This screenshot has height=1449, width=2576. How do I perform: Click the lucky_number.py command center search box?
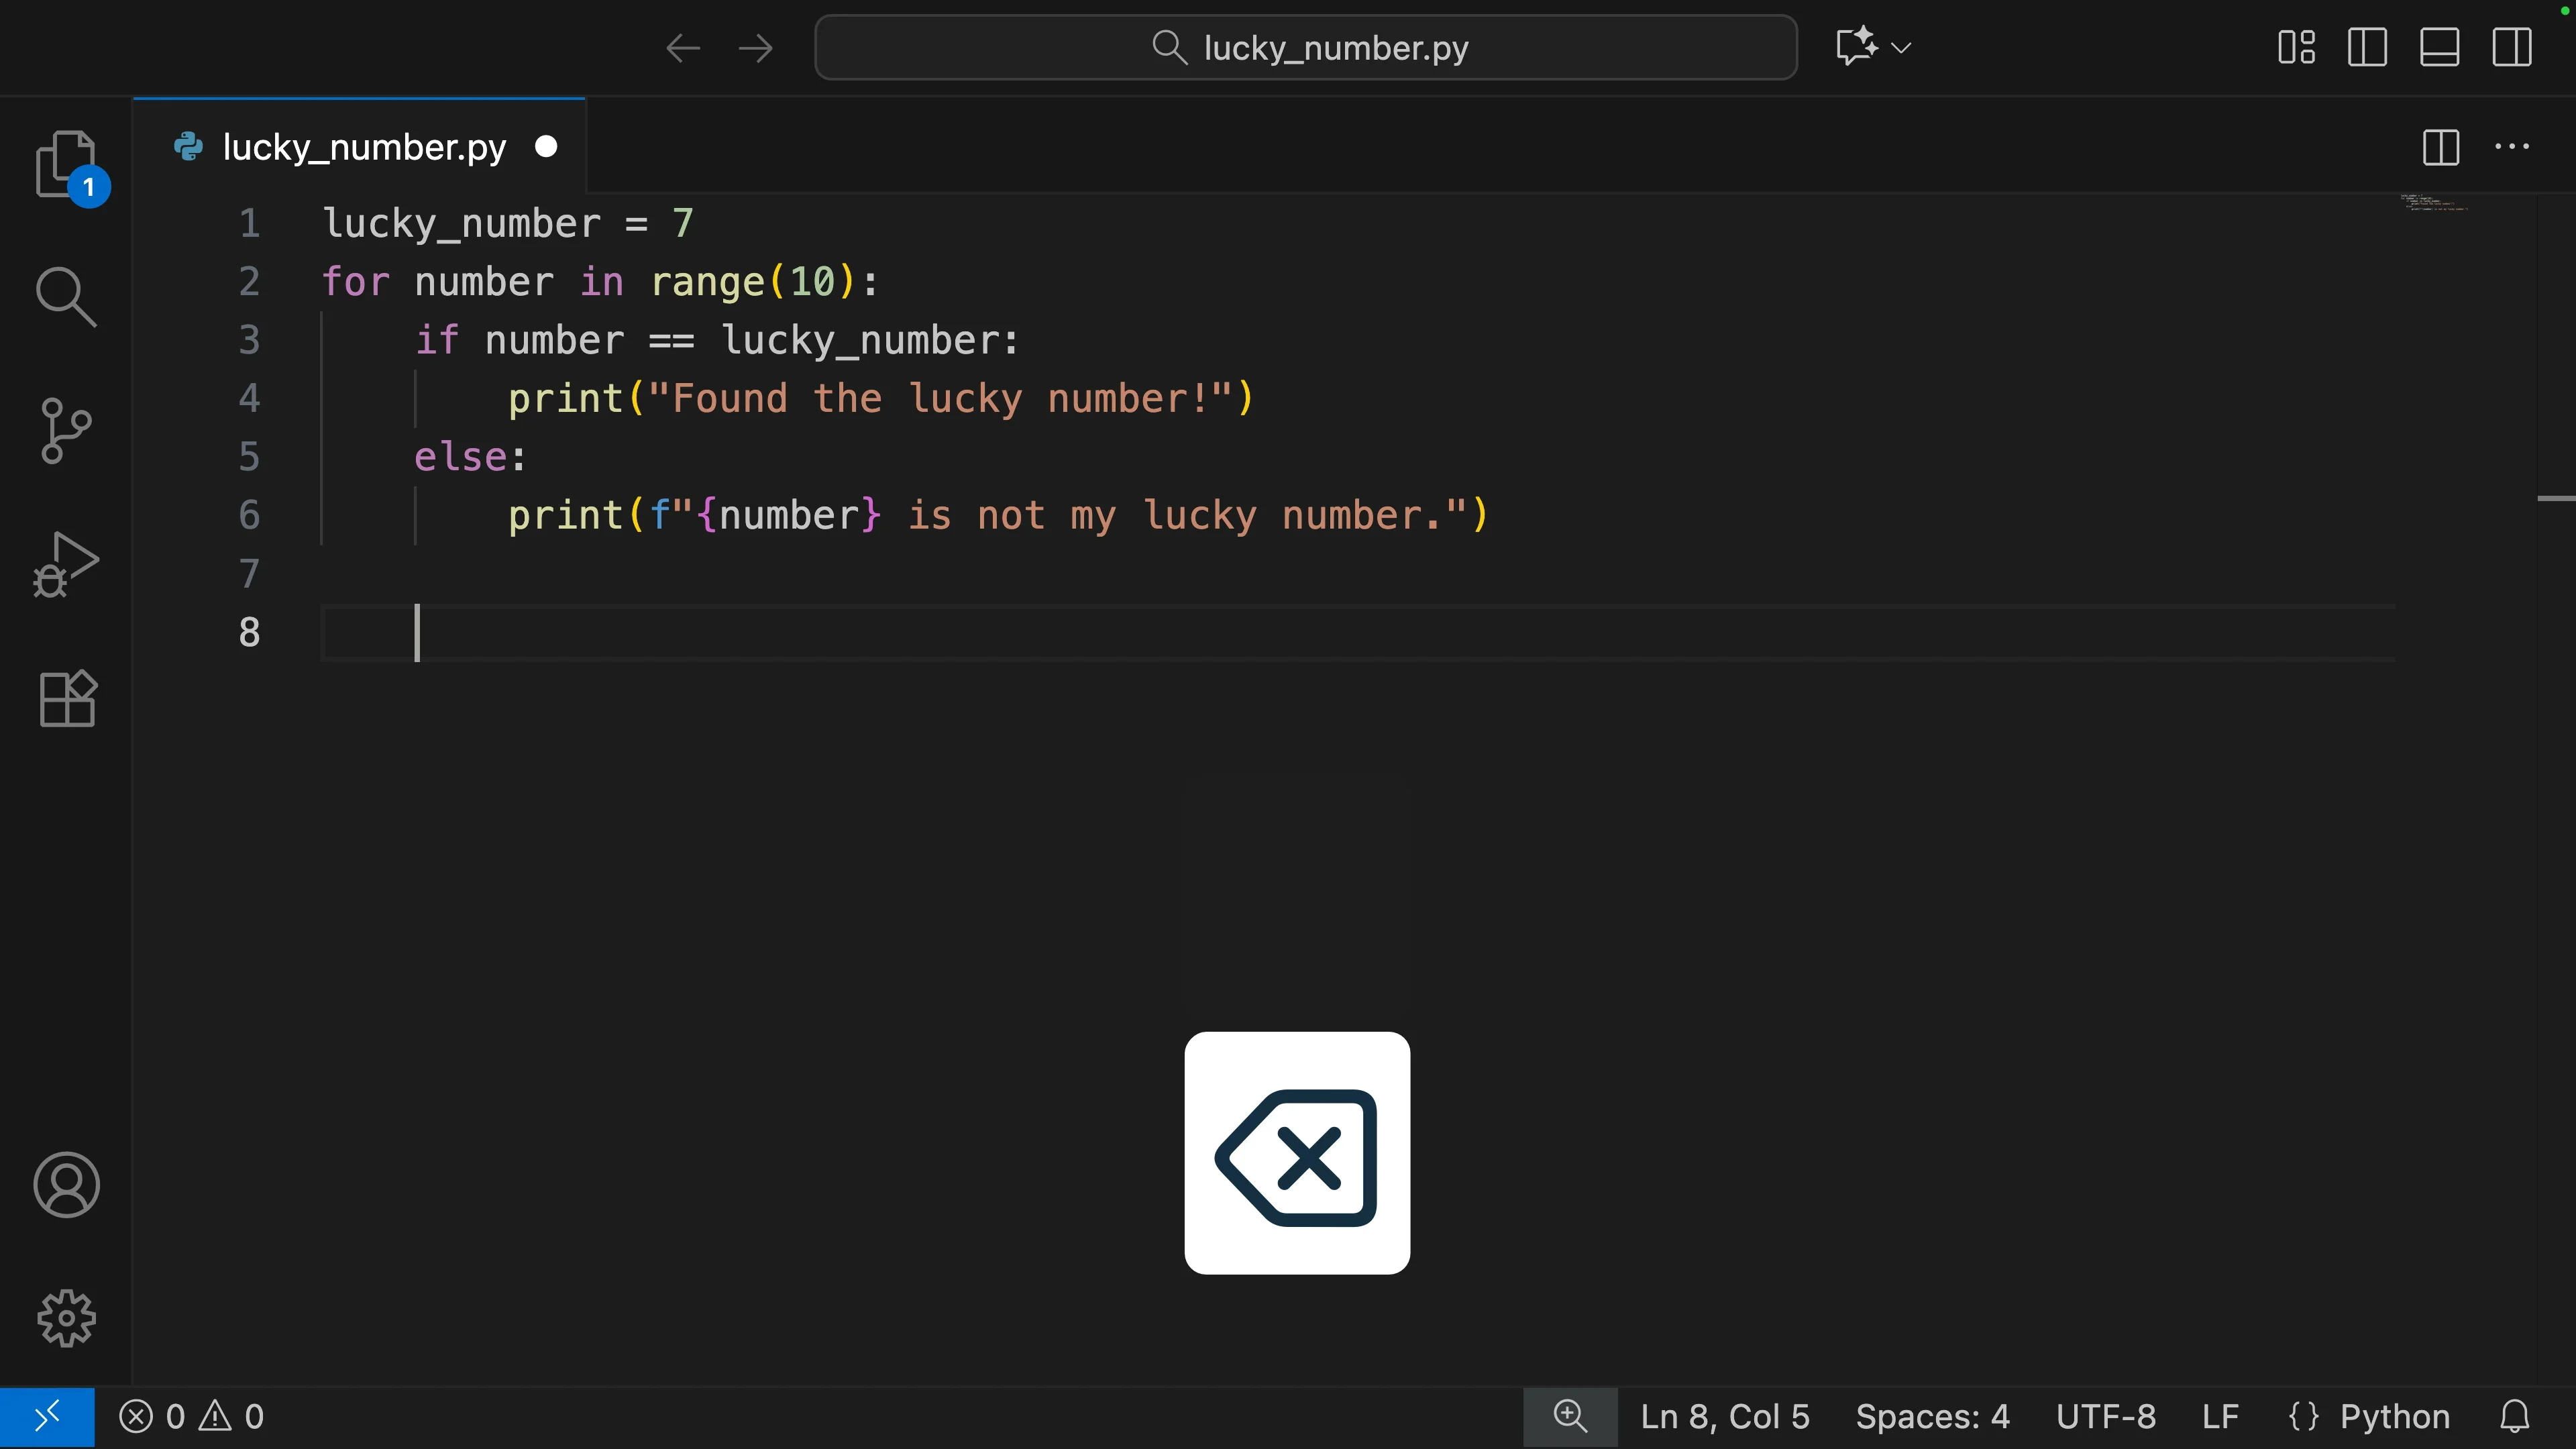pos(1305,47)
